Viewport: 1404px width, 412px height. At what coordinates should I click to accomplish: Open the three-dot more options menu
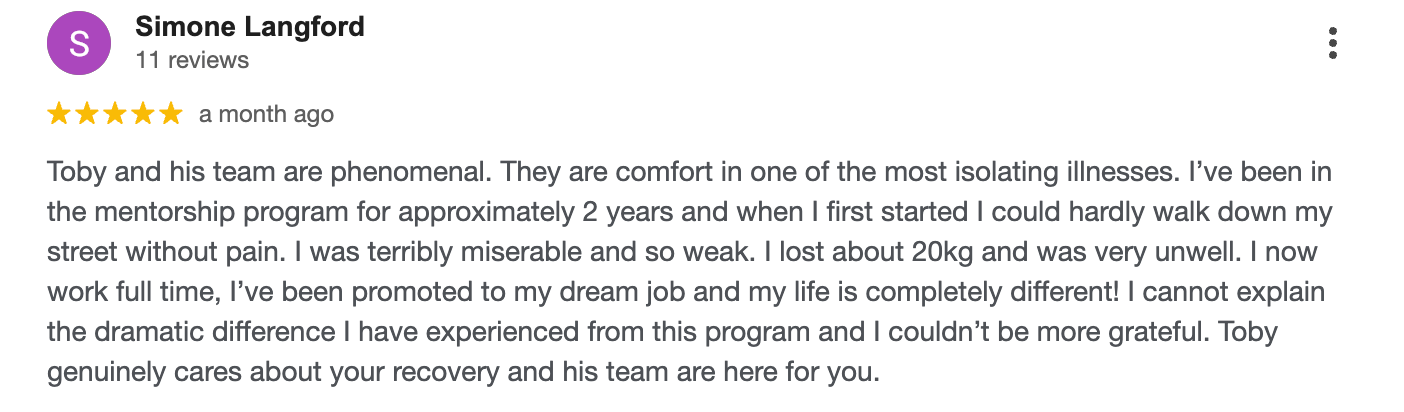point(1332,44)
